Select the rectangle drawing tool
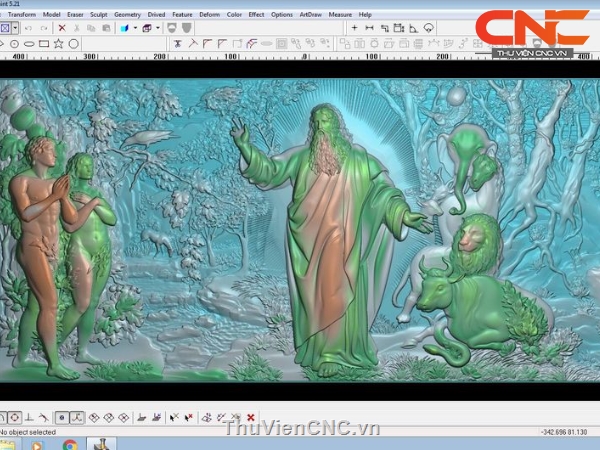Screen dimensions: 600x450 click(44, 44)
